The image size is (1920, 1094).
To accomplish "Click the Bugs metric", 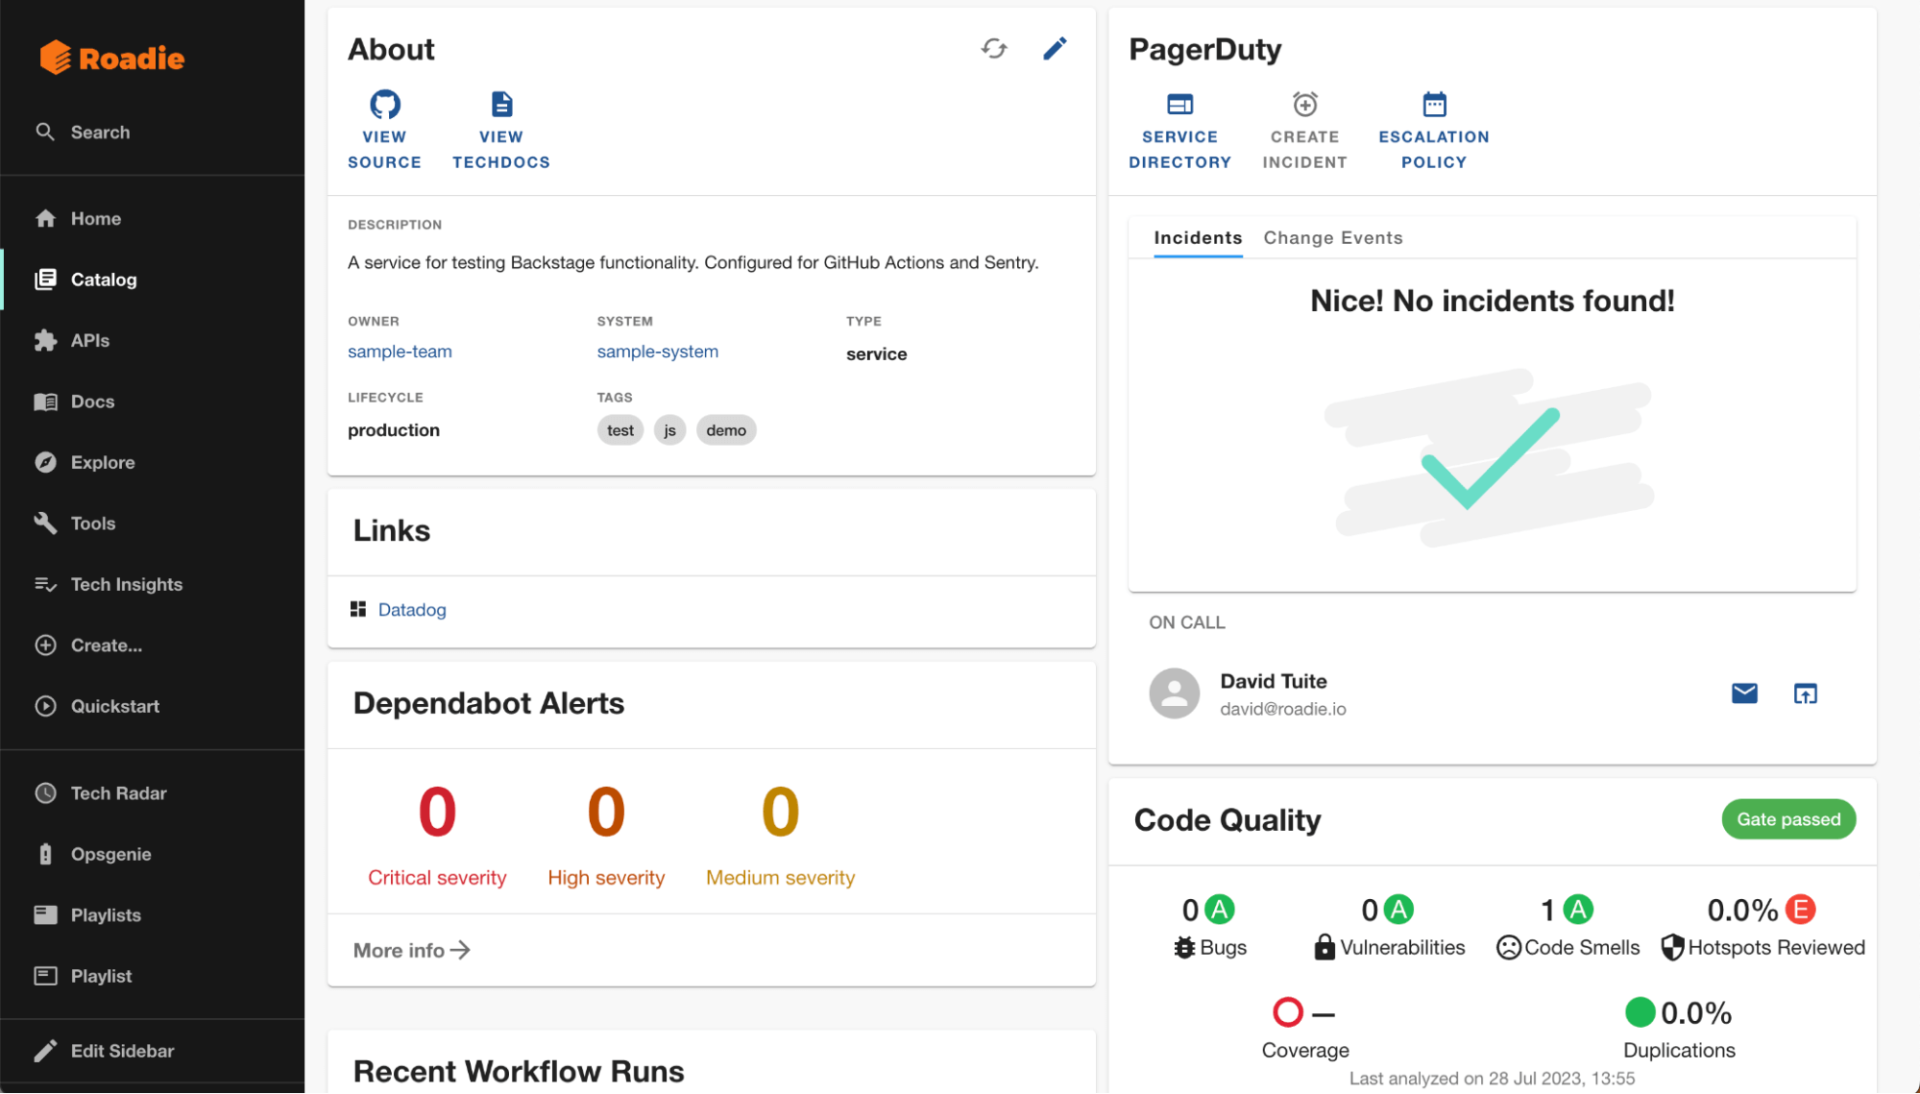I will [x=1210, y=927].
